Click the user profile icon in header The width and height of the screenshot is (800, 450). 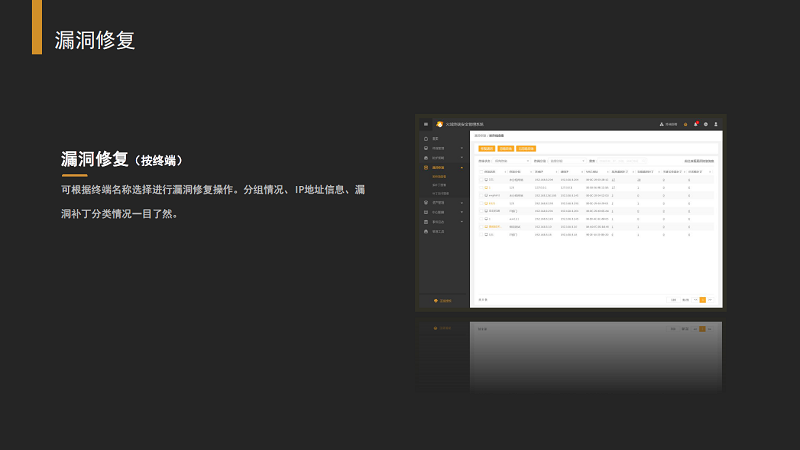[716, 124]
